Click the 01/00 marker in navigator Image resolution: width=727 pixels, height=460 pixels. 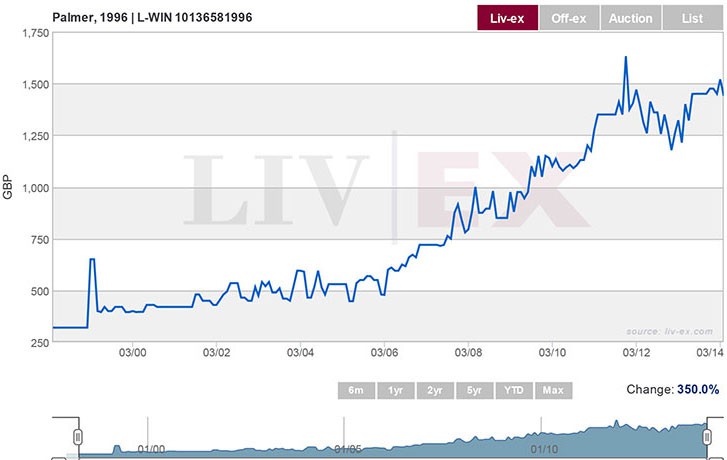pyautogui.click(x=152, y=449)
